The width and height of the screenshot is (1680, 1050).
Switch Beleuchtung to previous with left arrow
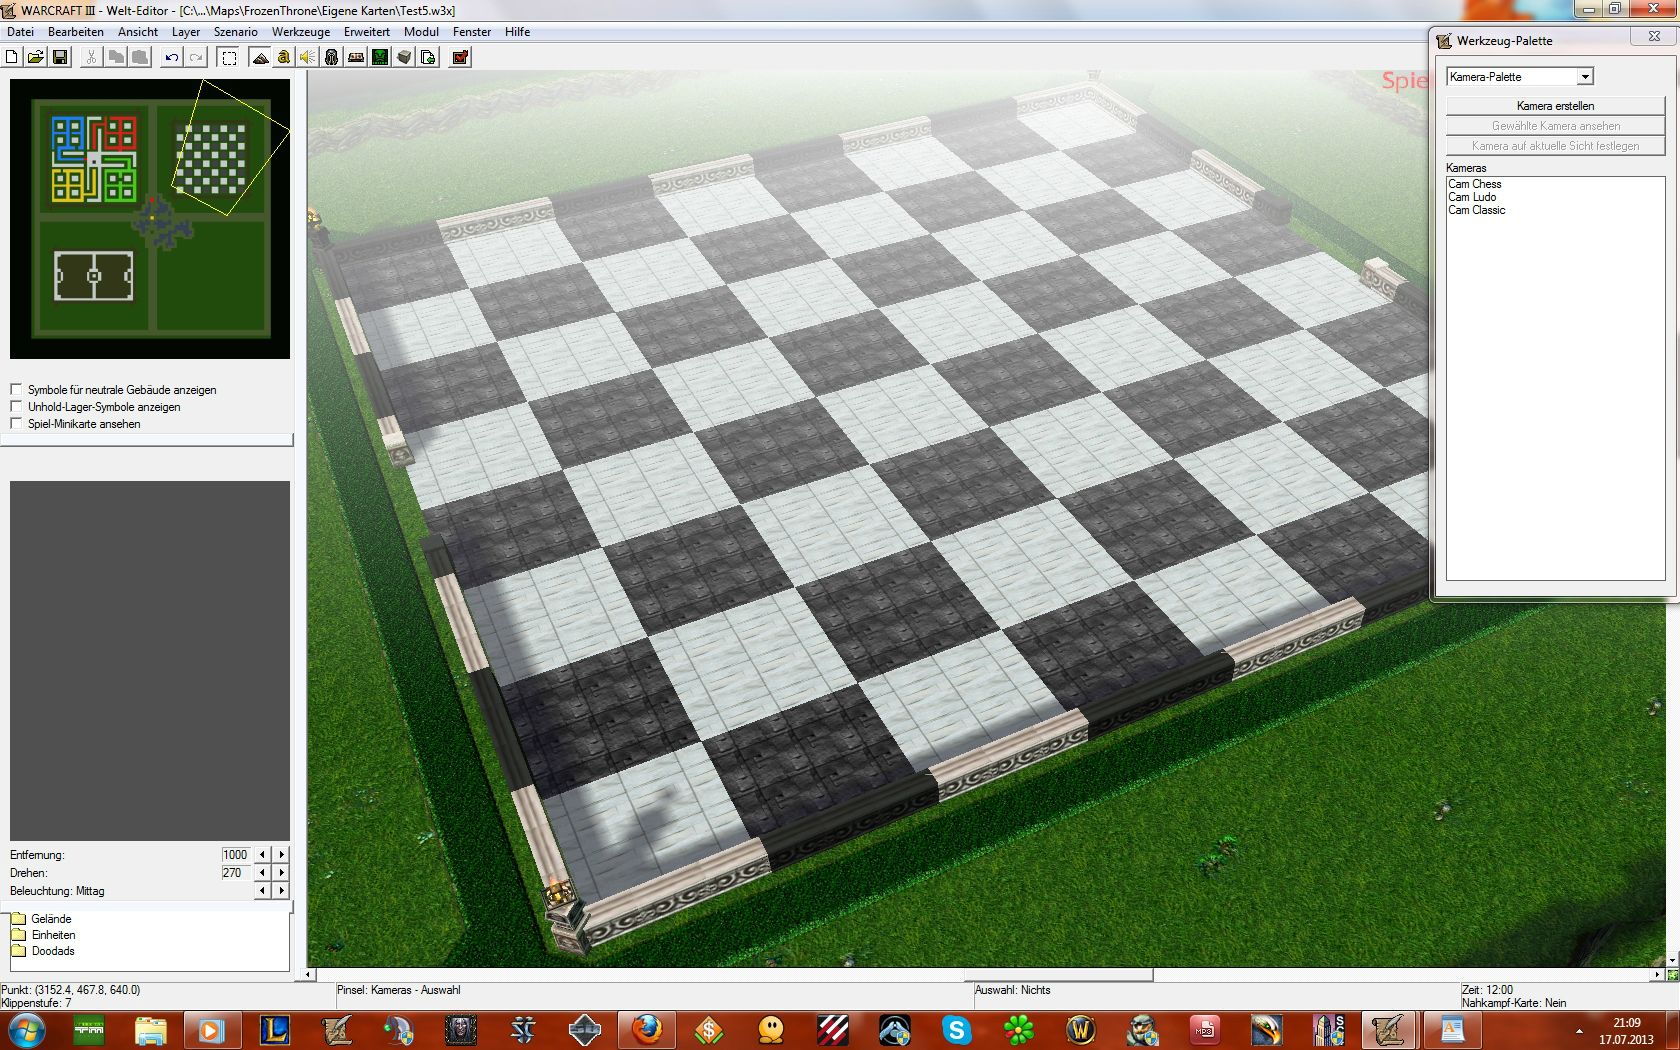263,891
